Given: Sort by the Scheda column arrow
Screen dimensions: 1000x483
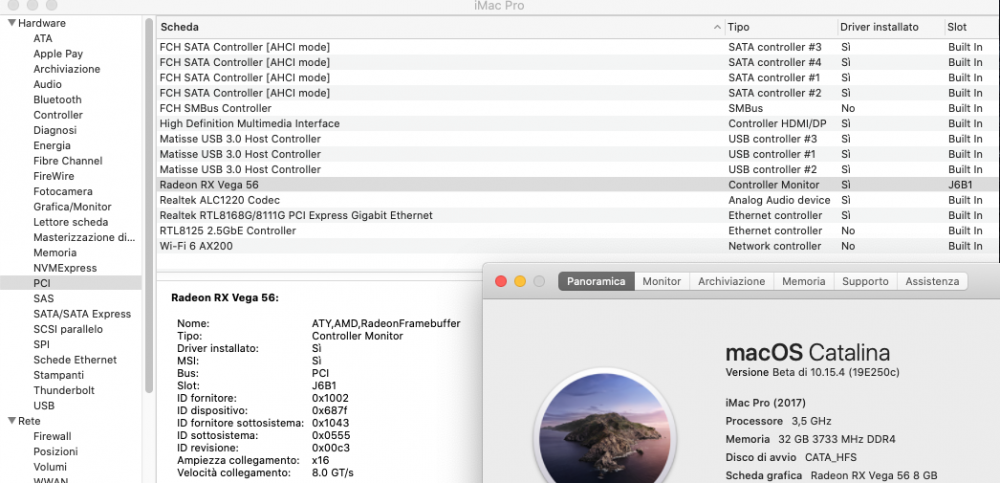Looking at the screenshot, I should 717,27.
